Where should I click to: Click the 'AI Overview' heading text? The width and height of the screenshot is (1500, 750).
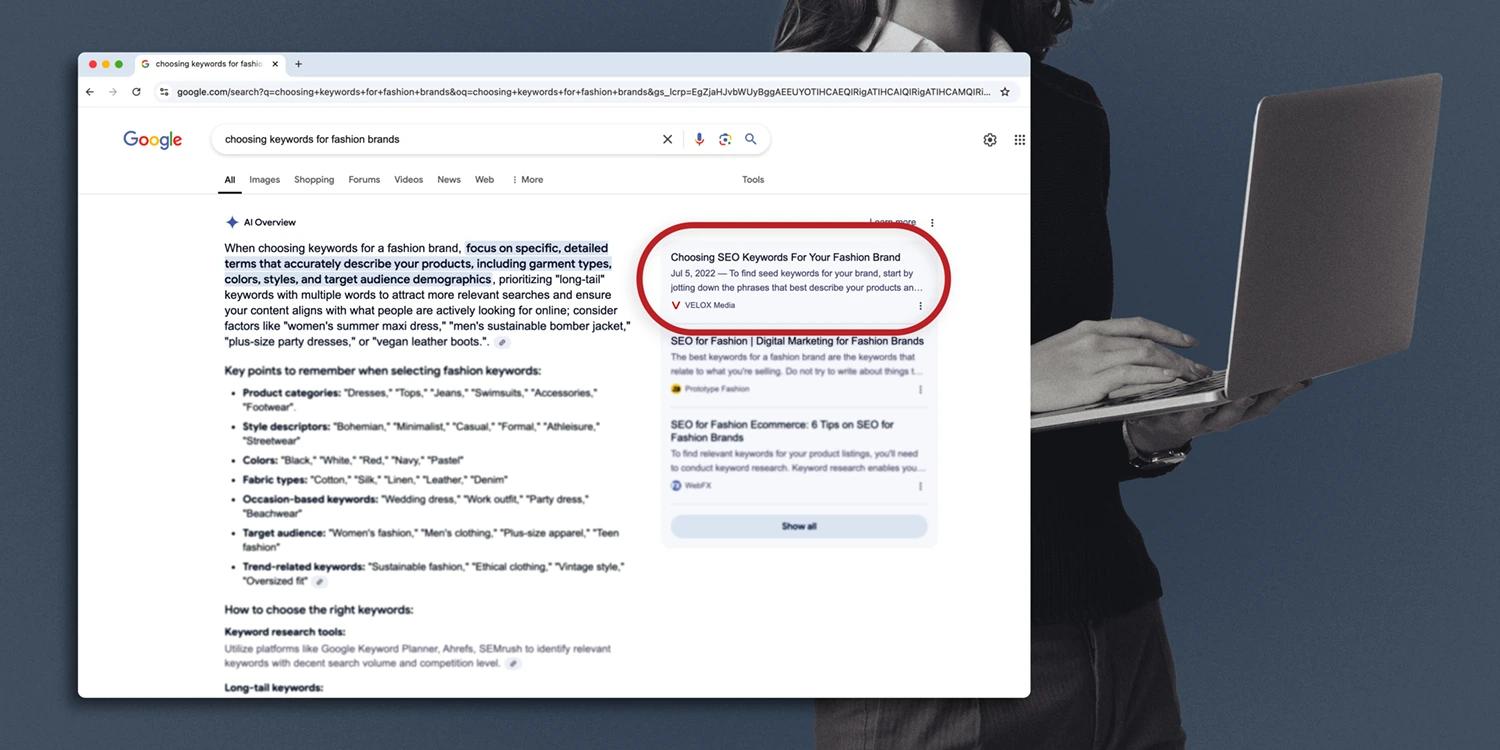(270, 222)
